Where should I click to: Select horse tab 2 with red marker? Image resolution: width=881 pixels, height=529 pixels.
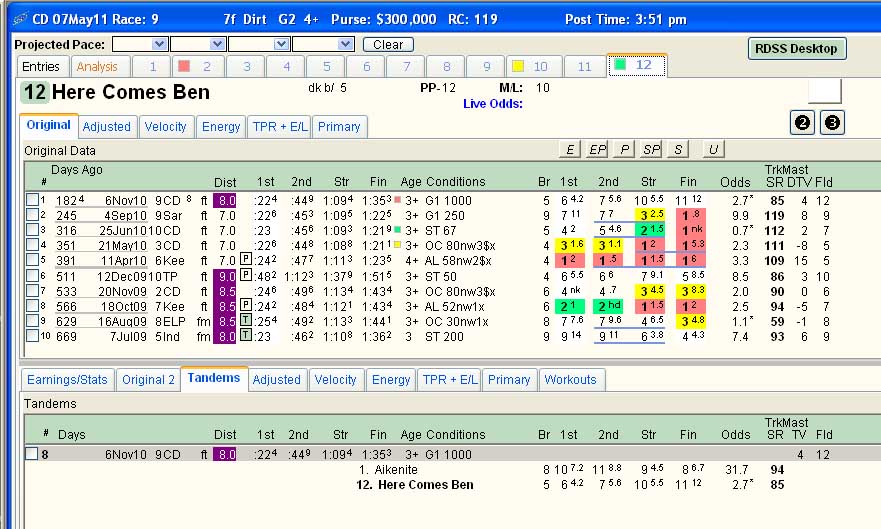[197, 66]
